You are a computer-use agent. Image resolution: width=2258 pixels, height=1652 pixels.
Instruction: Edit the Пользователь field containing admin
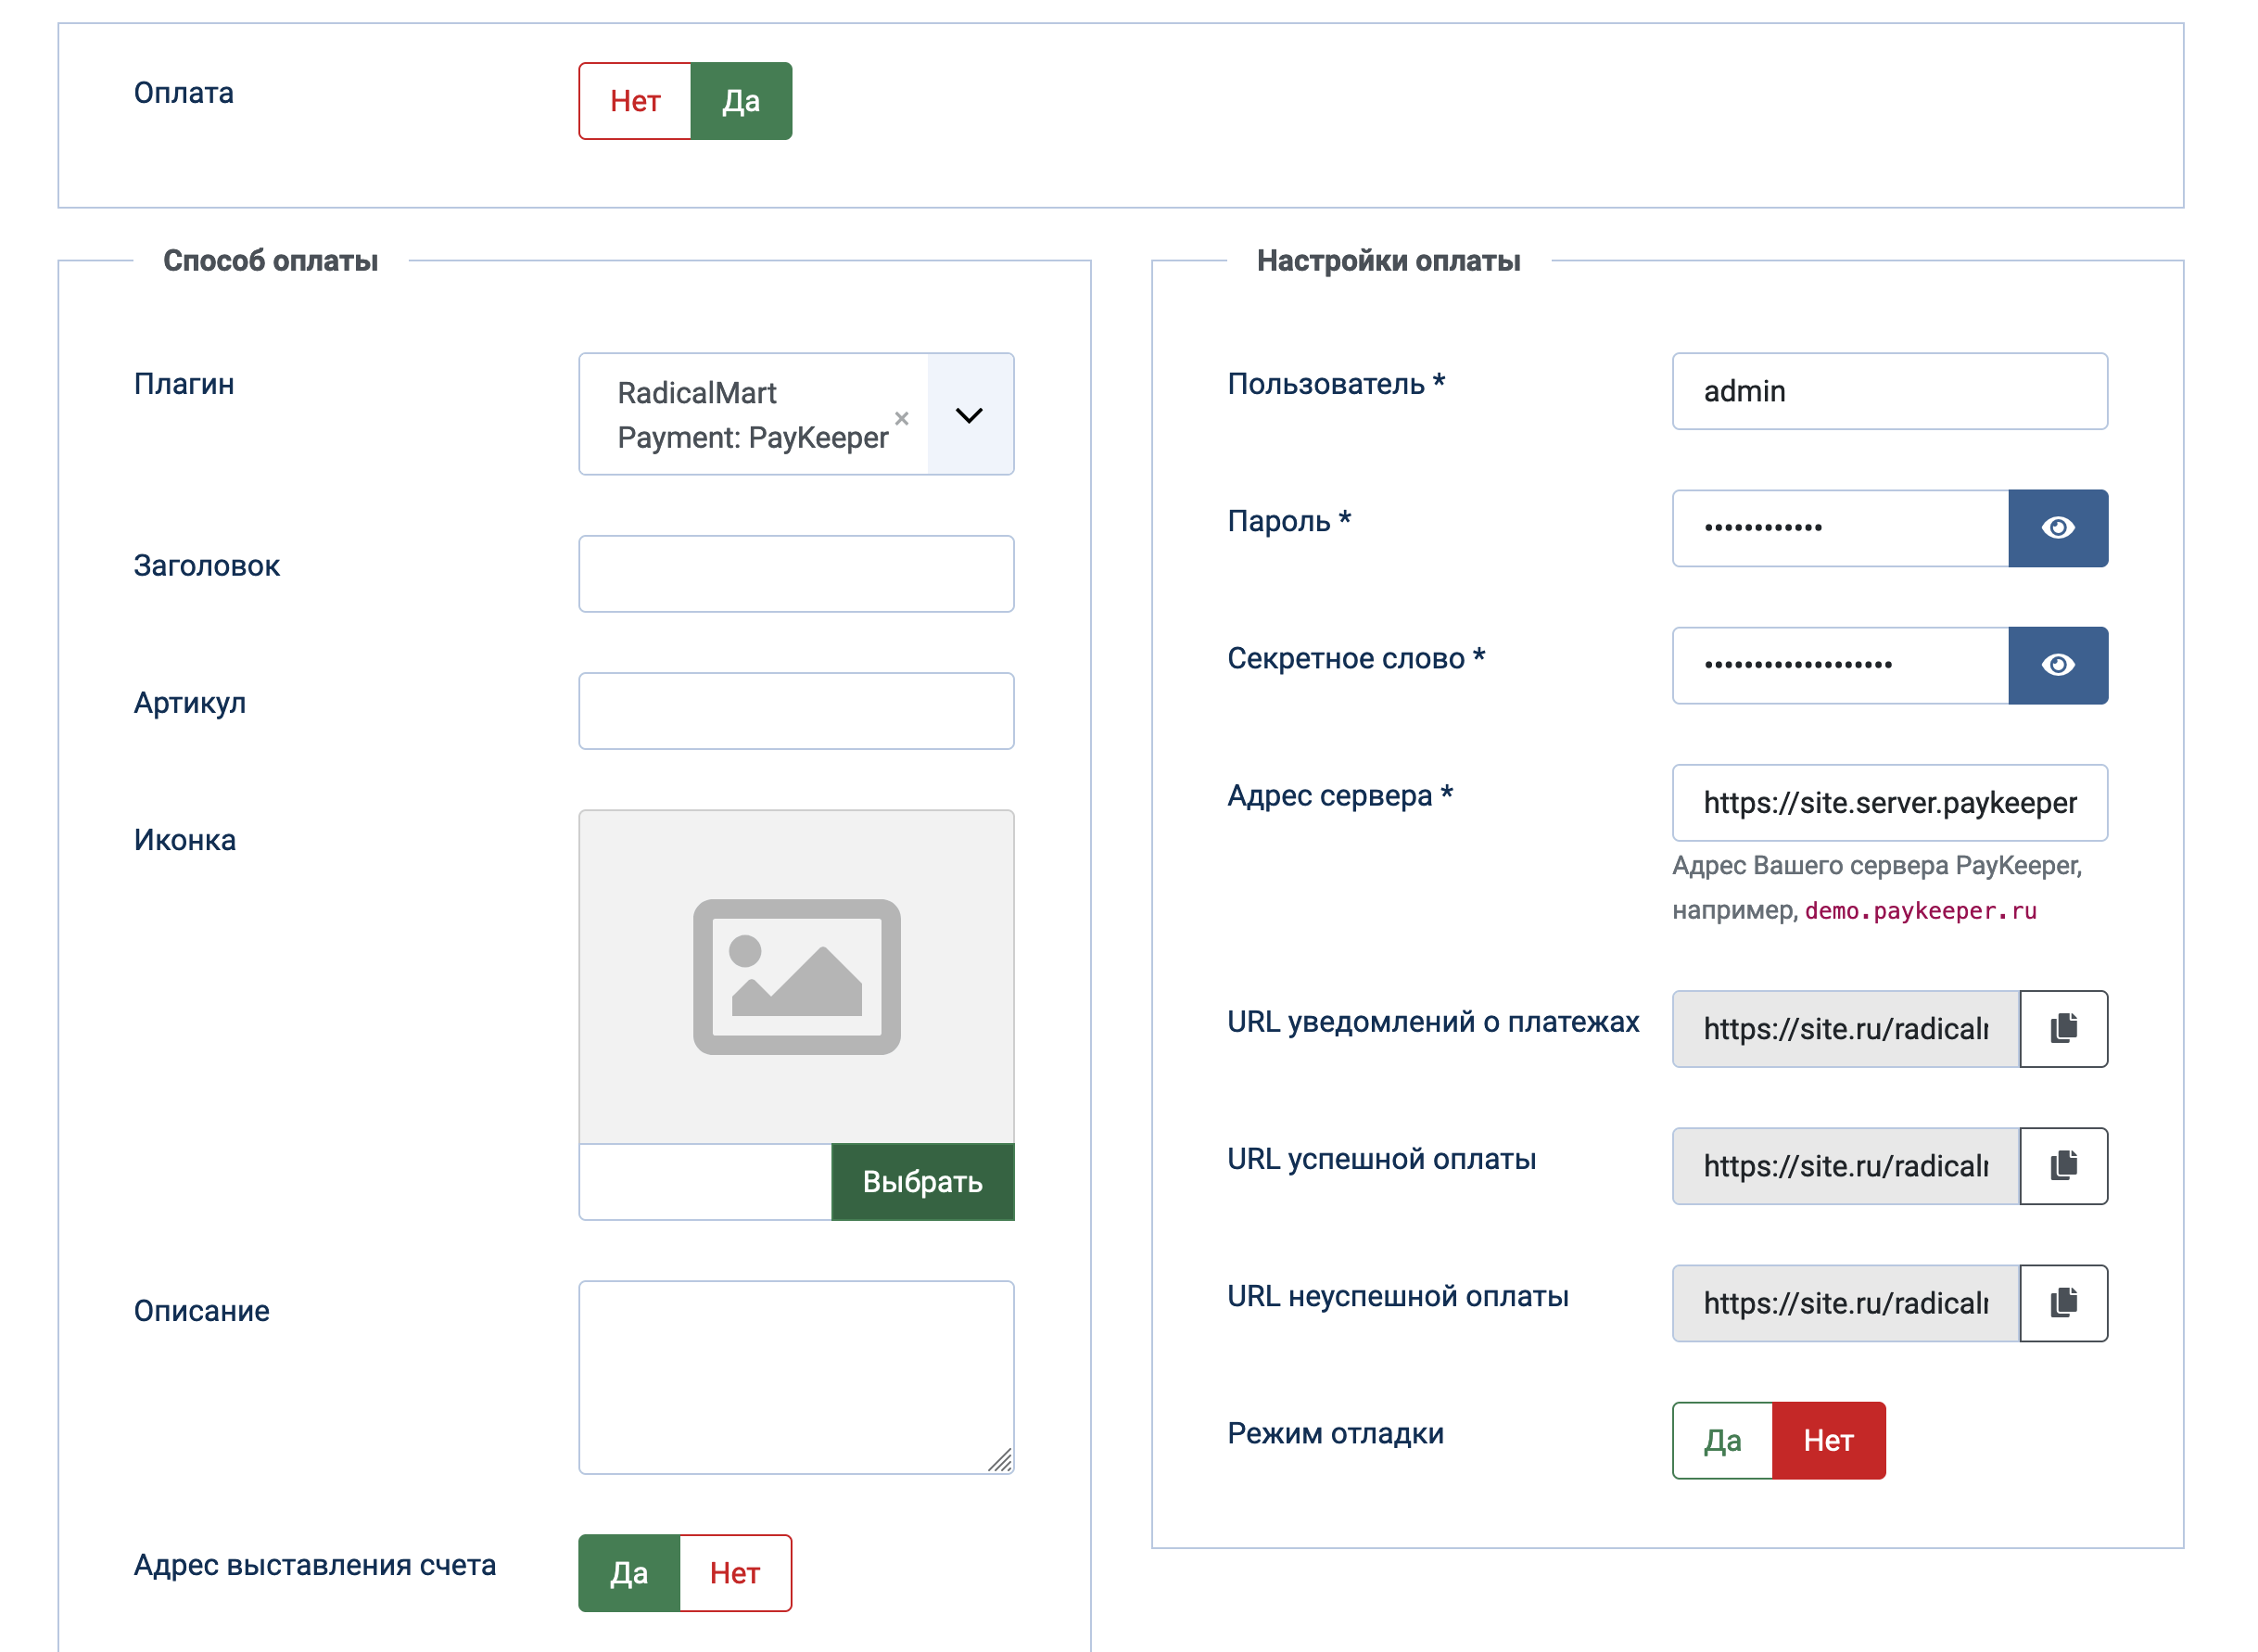pos(1888,391)
